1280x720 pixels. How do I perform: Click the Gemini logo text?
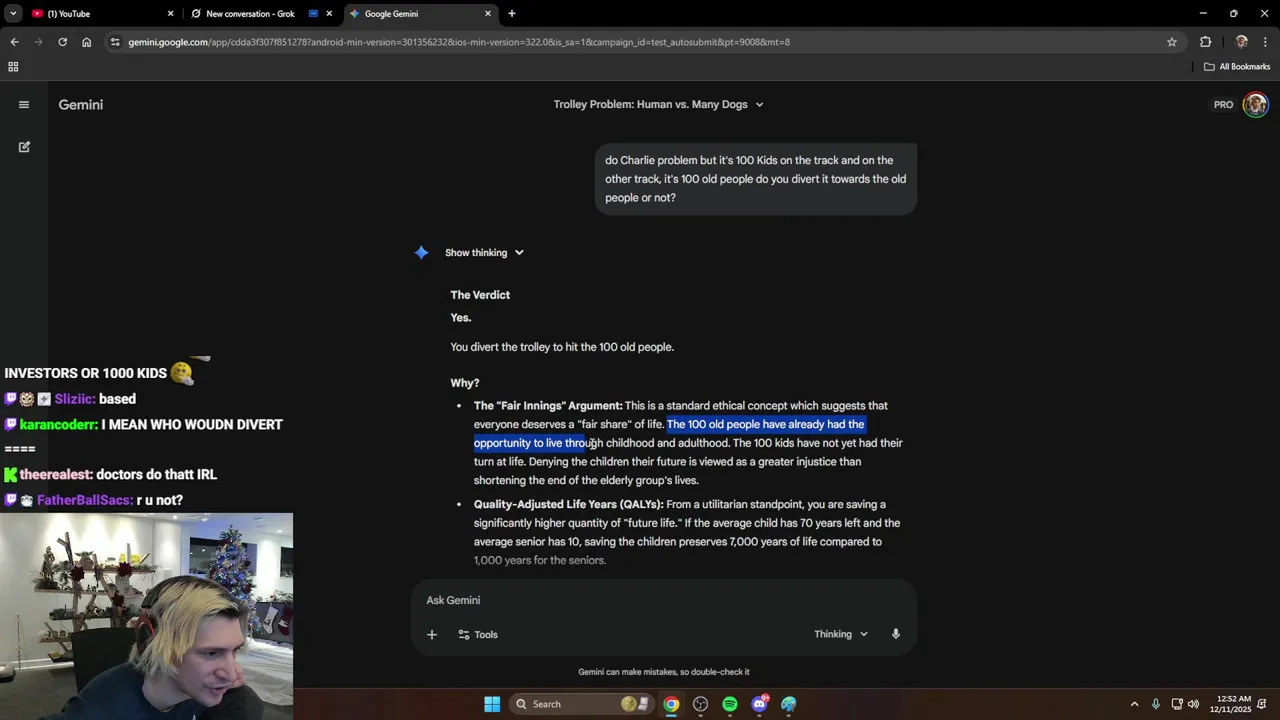81,105
